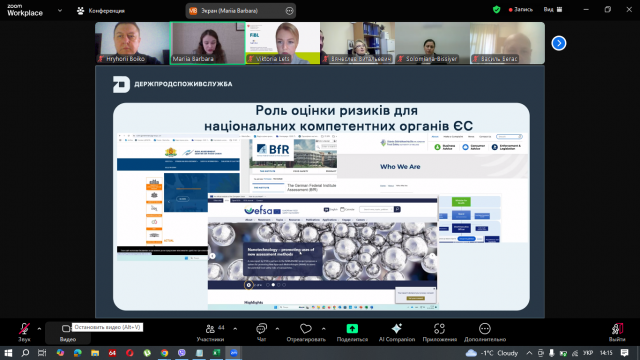Image resolution: width=640 pixels, height=360 pixels.
Task: Open Windows Start menu
Action: pyautogui.click(x=8, y=353)
